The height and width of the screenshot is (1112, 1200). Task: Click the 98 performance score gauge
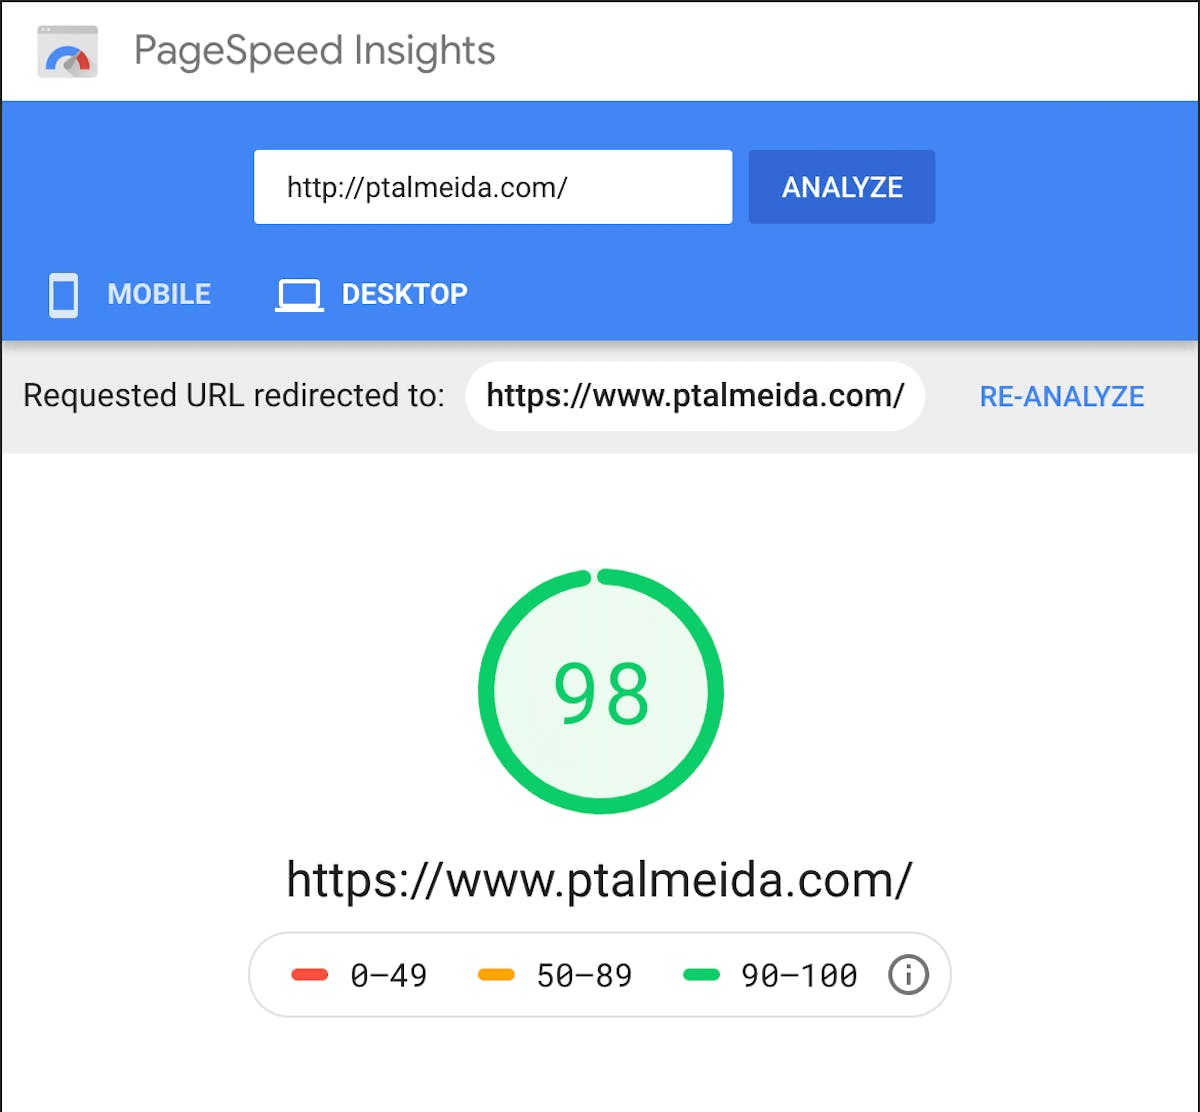coord(600,692)
